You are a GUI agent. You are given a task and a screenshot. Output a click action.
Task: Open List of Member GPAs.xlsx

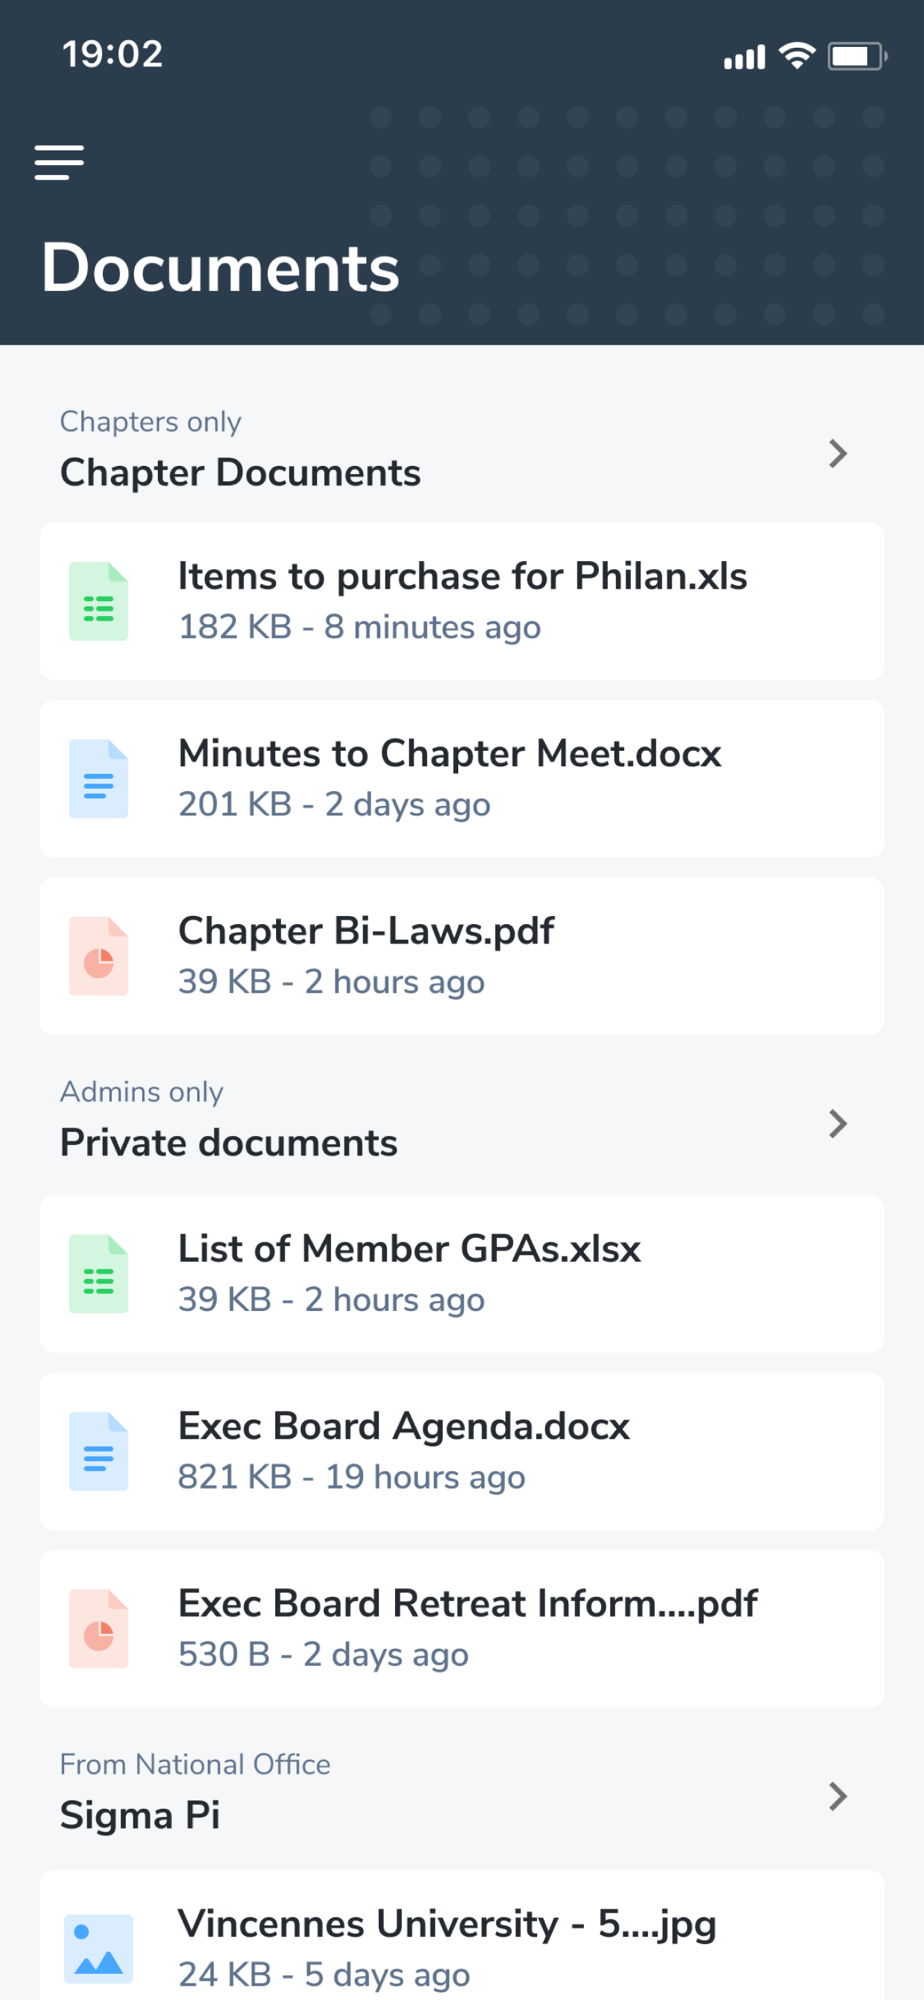[x=462, y=1274]
